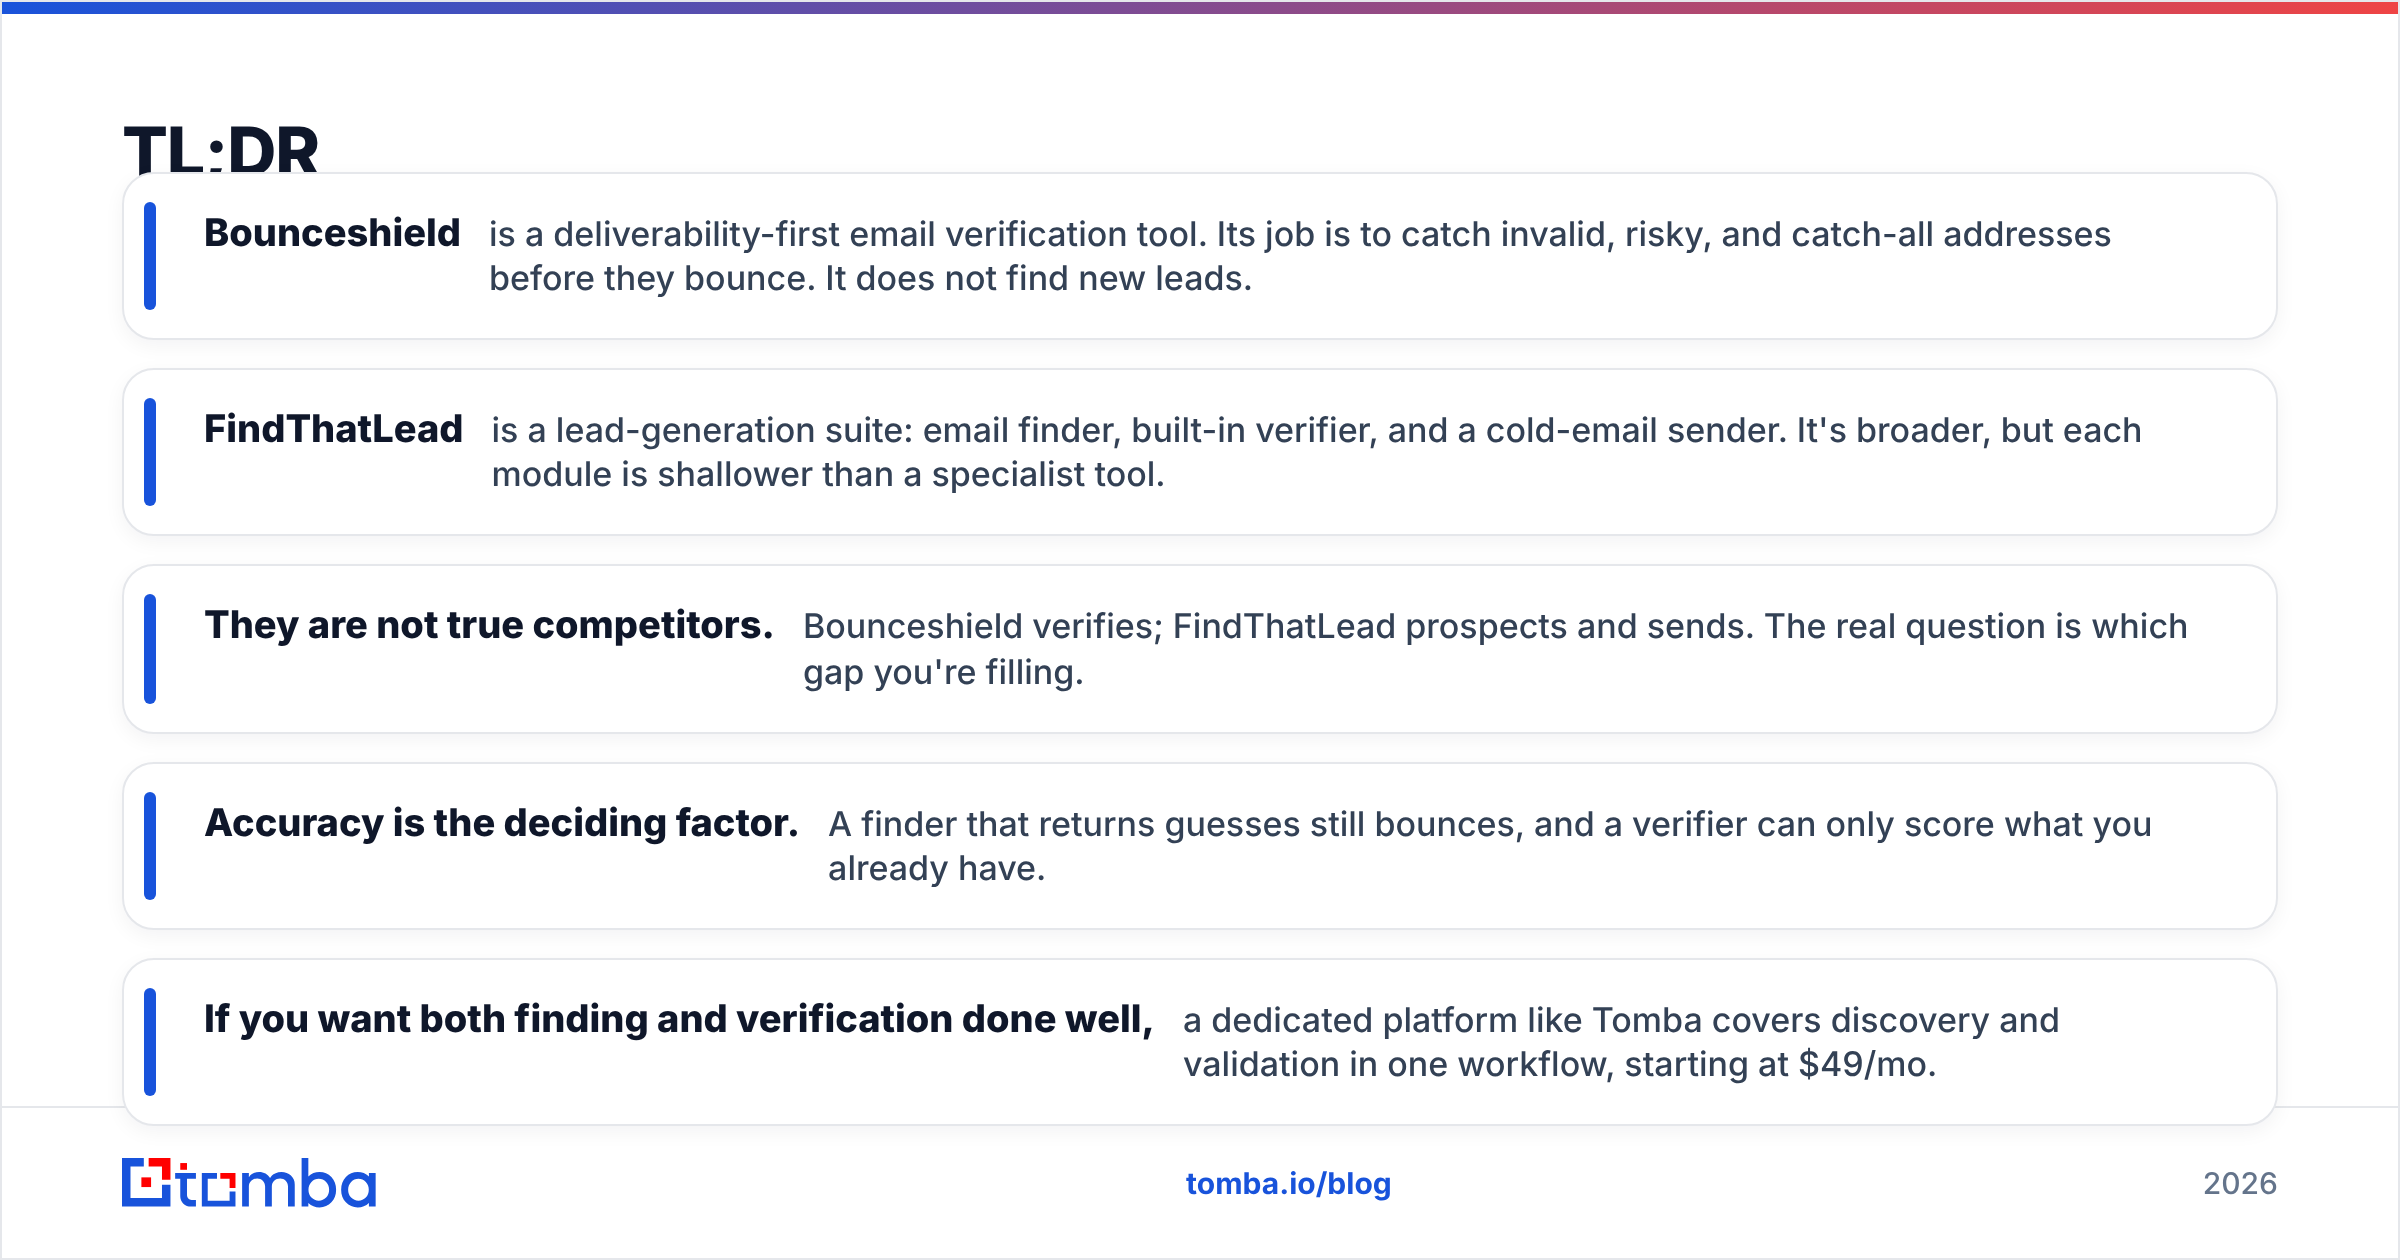Open the tomba.io/blog link

tap(1288, 1184)
